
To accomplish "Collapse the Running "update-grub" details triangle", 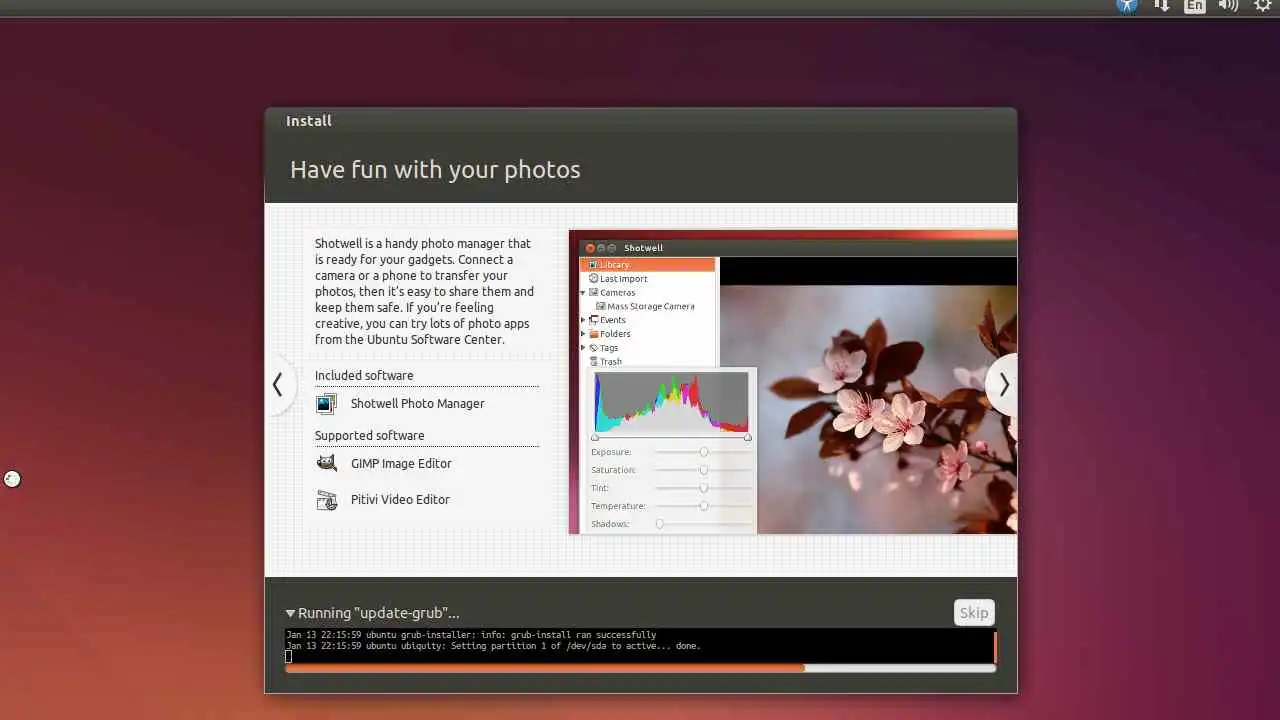I will (290, 613).
